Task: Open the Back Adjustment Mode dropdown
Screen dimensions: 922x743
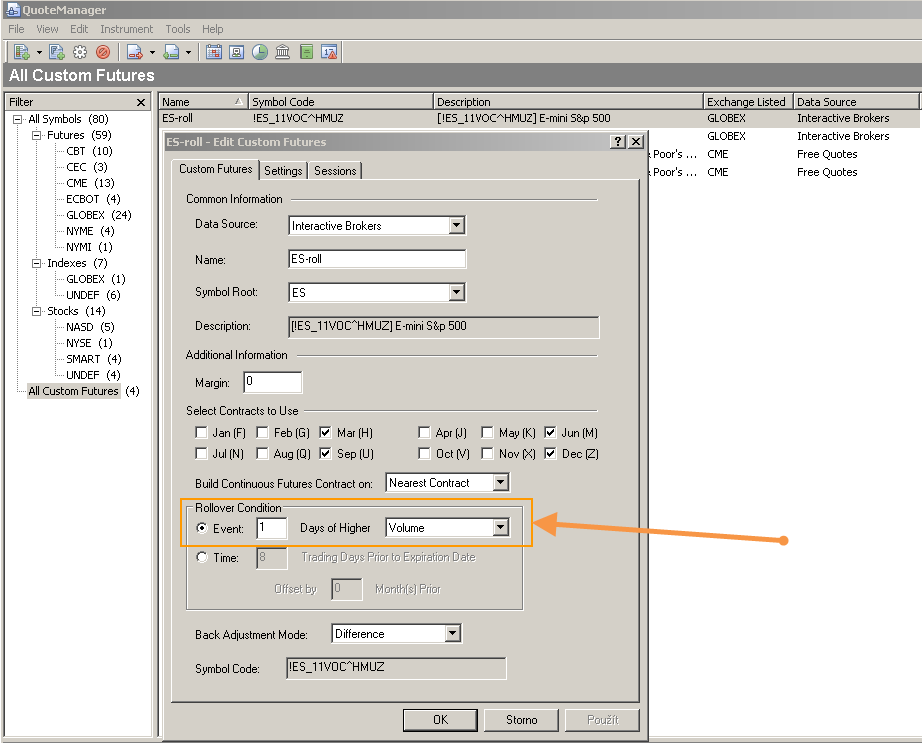Action: click(x=452, y=634)
